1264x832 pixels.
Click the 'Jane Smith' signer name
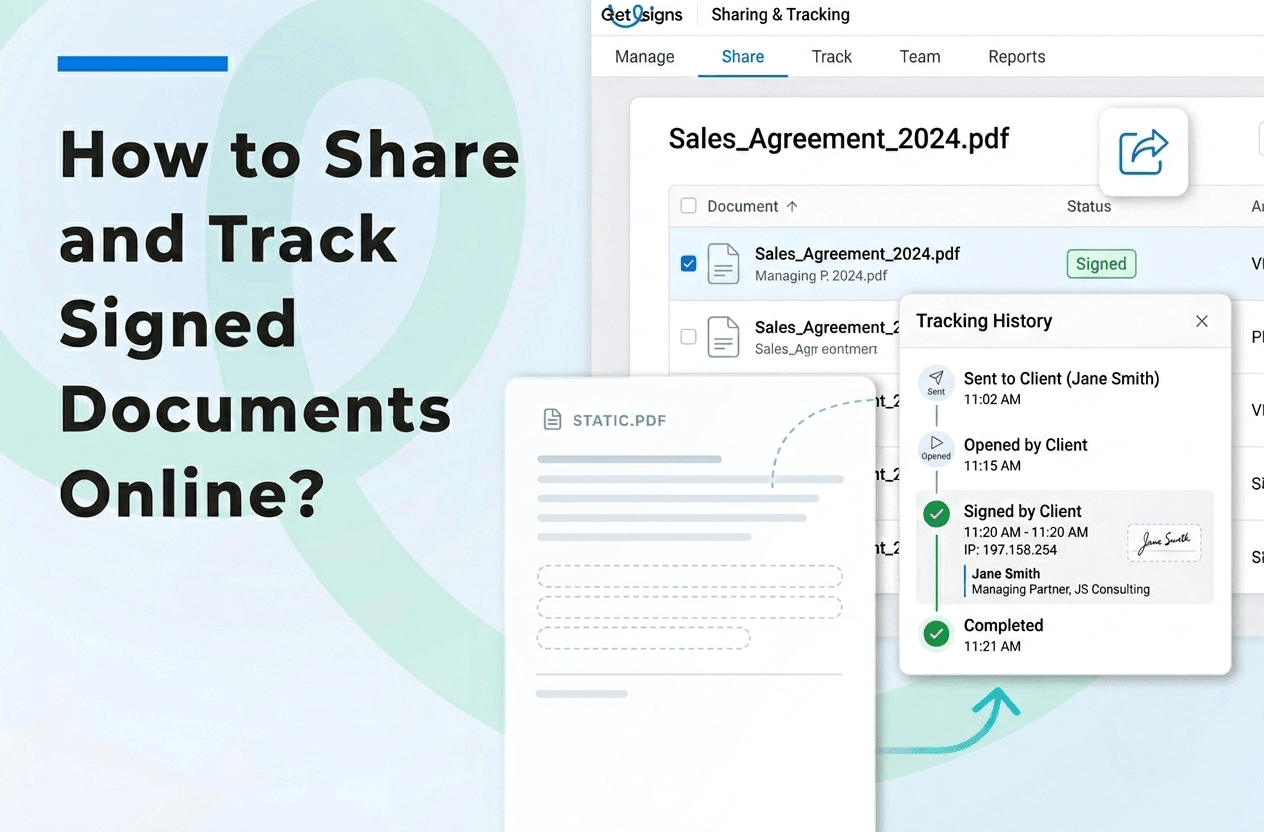point(1006,574)
